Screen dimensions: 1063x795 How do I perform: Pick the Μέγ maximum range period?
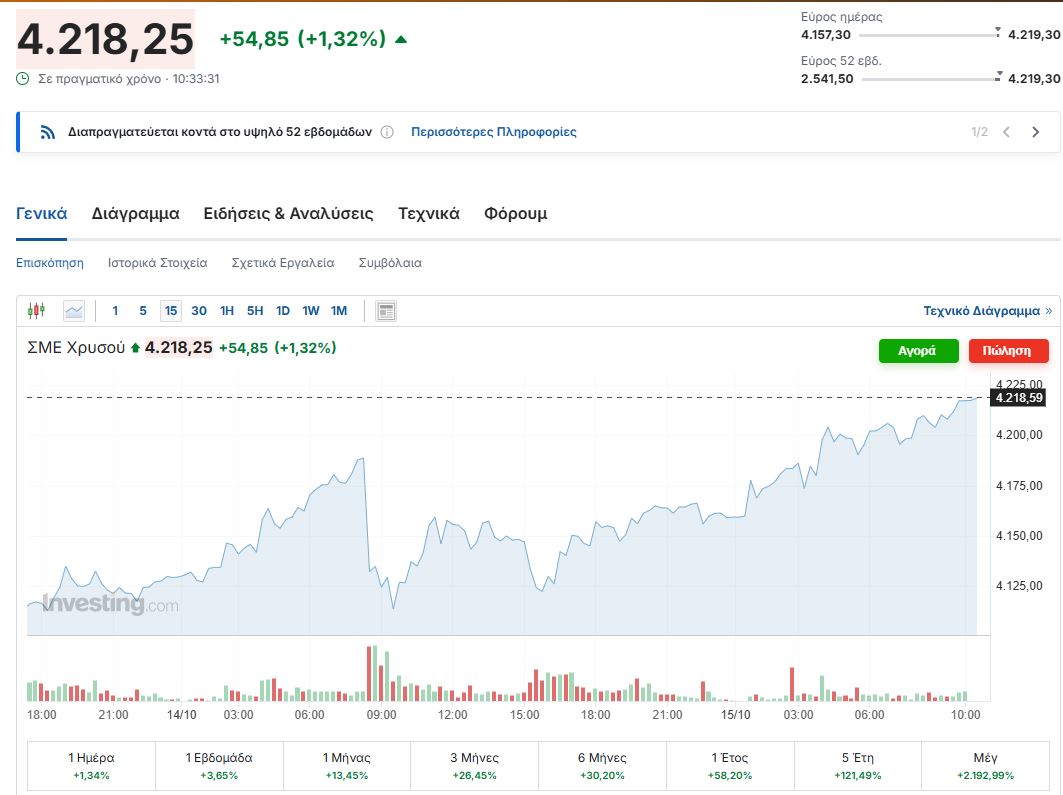[985, 766]
